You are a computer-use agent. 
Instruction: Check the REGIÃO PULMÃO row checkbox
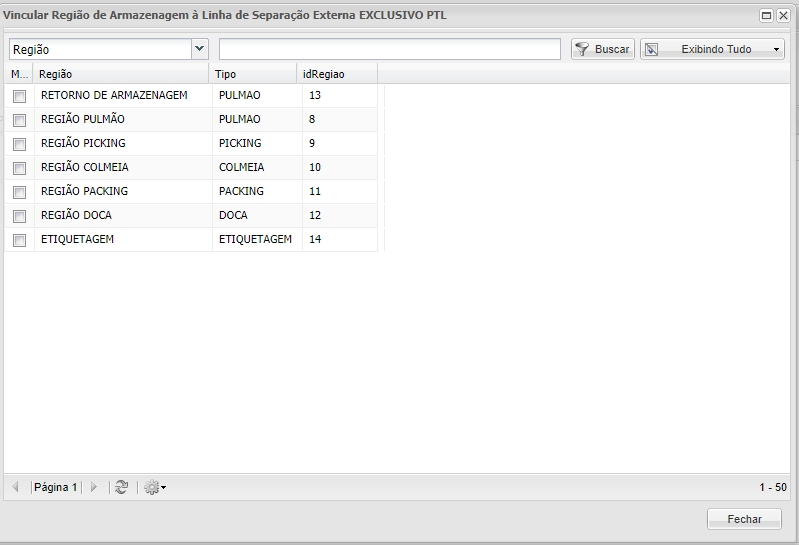pos(19,120)
